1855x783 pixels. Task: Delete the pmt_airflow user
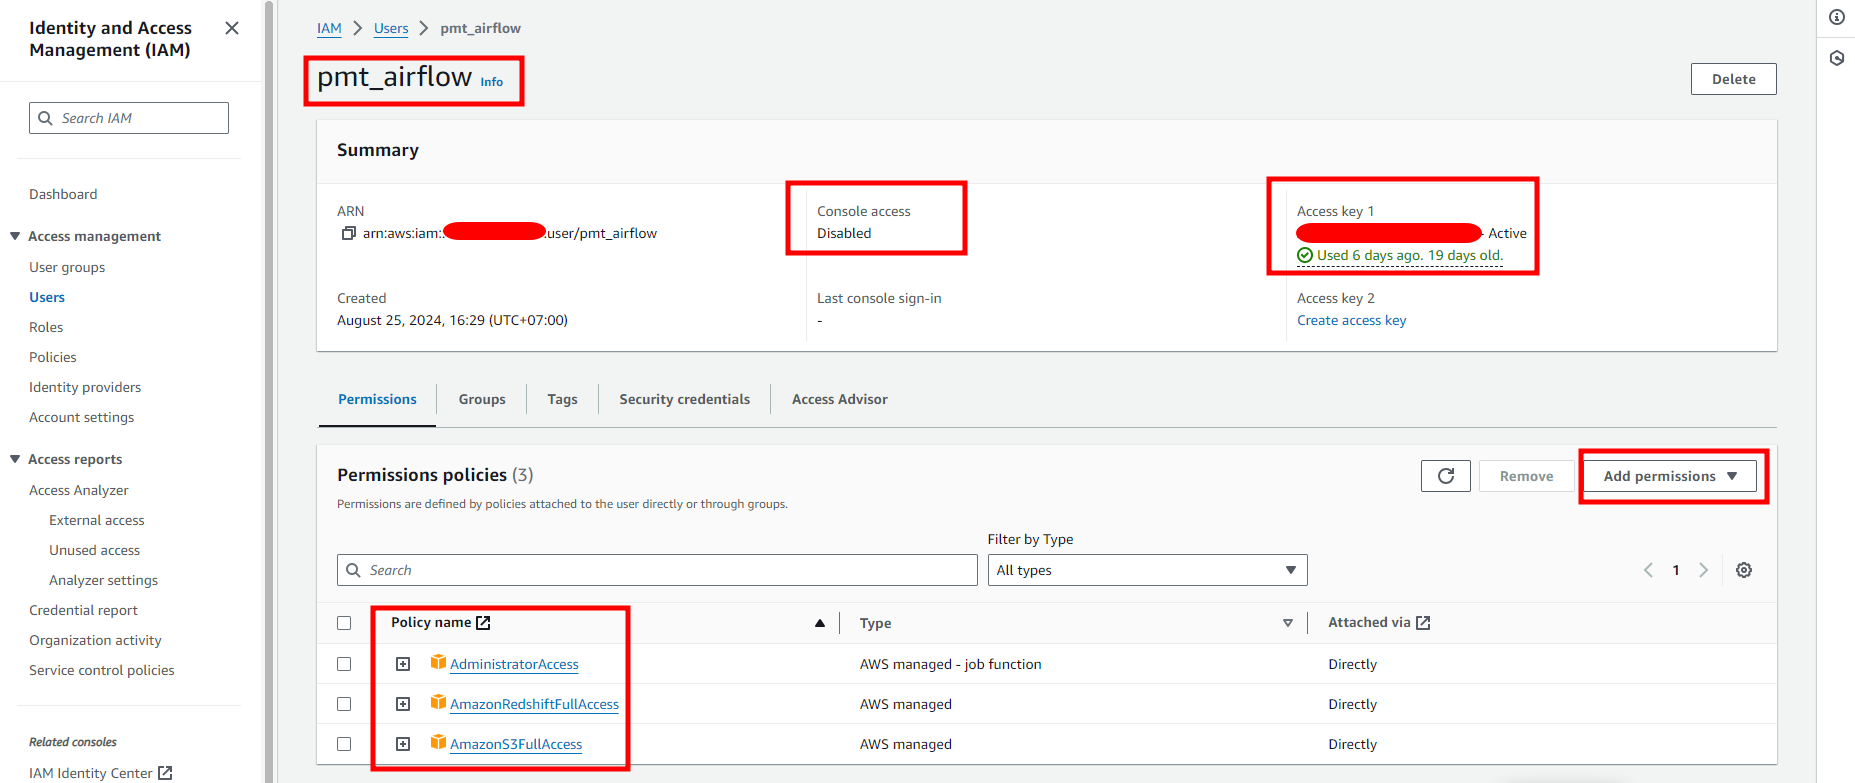pos(1733,79)
